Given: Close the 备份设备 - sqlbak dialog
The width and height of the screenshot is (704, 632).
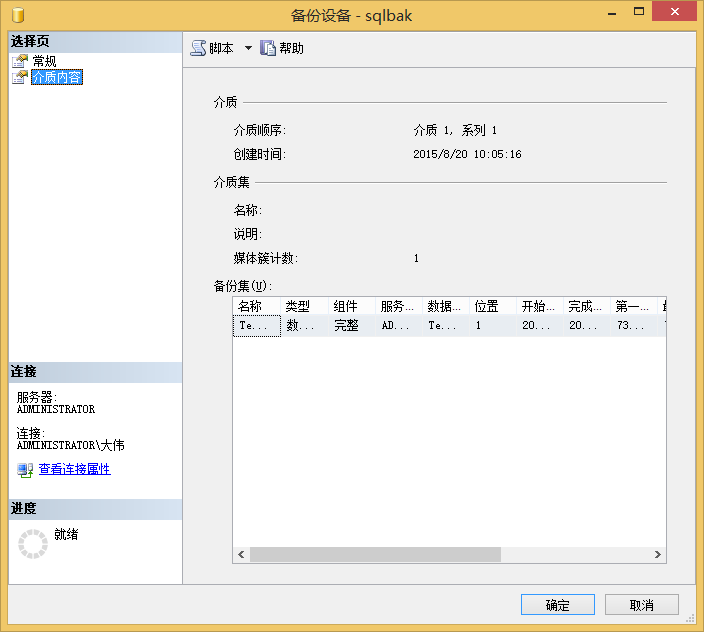Looking at the screenshot, I should [675, 12].
